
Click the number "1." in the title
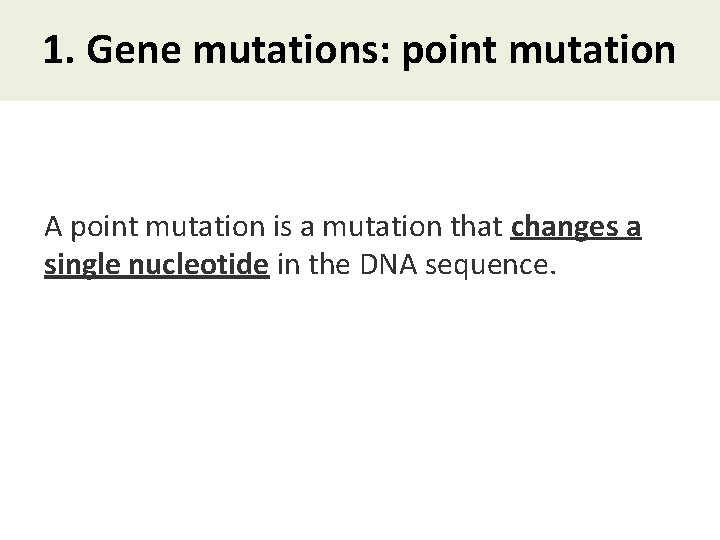coord(61,50)
